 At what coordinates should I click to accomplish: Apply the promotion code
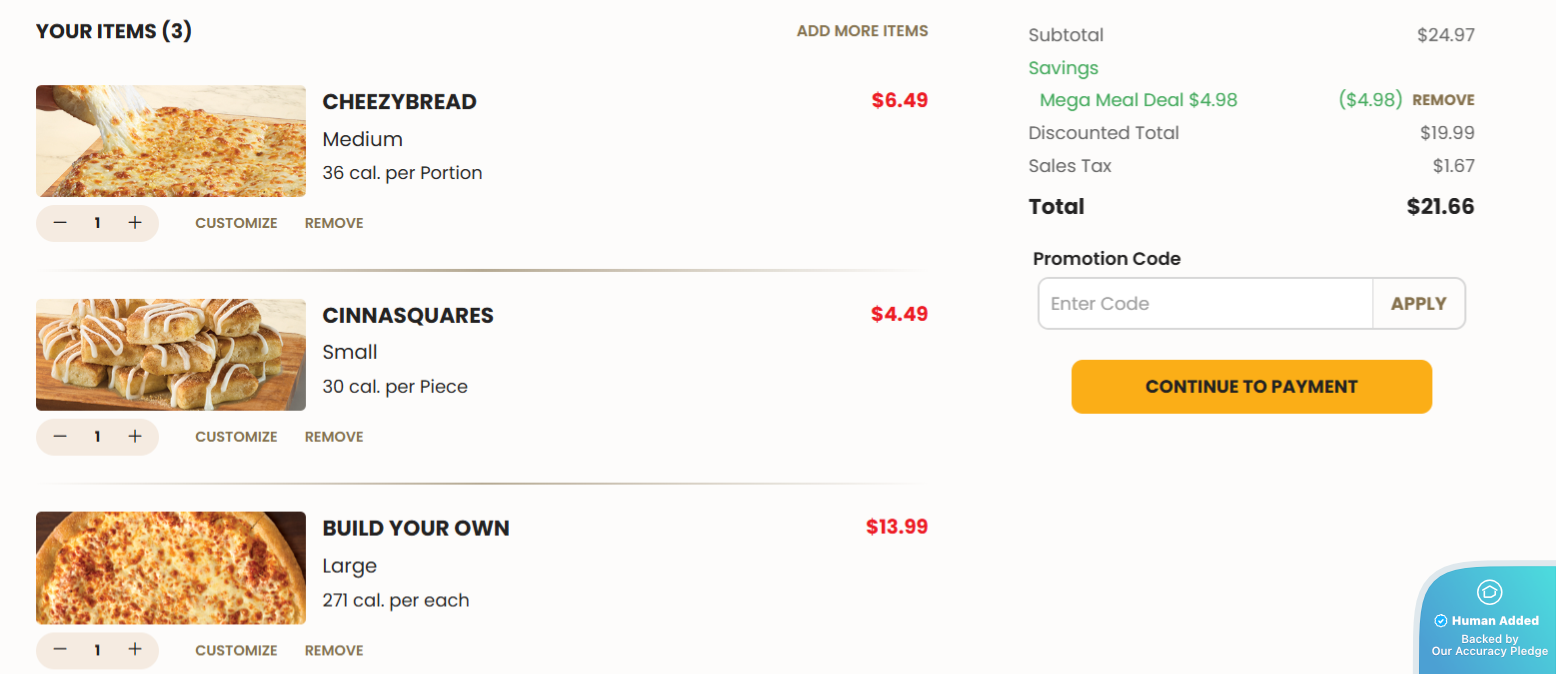pos(1418,303)
